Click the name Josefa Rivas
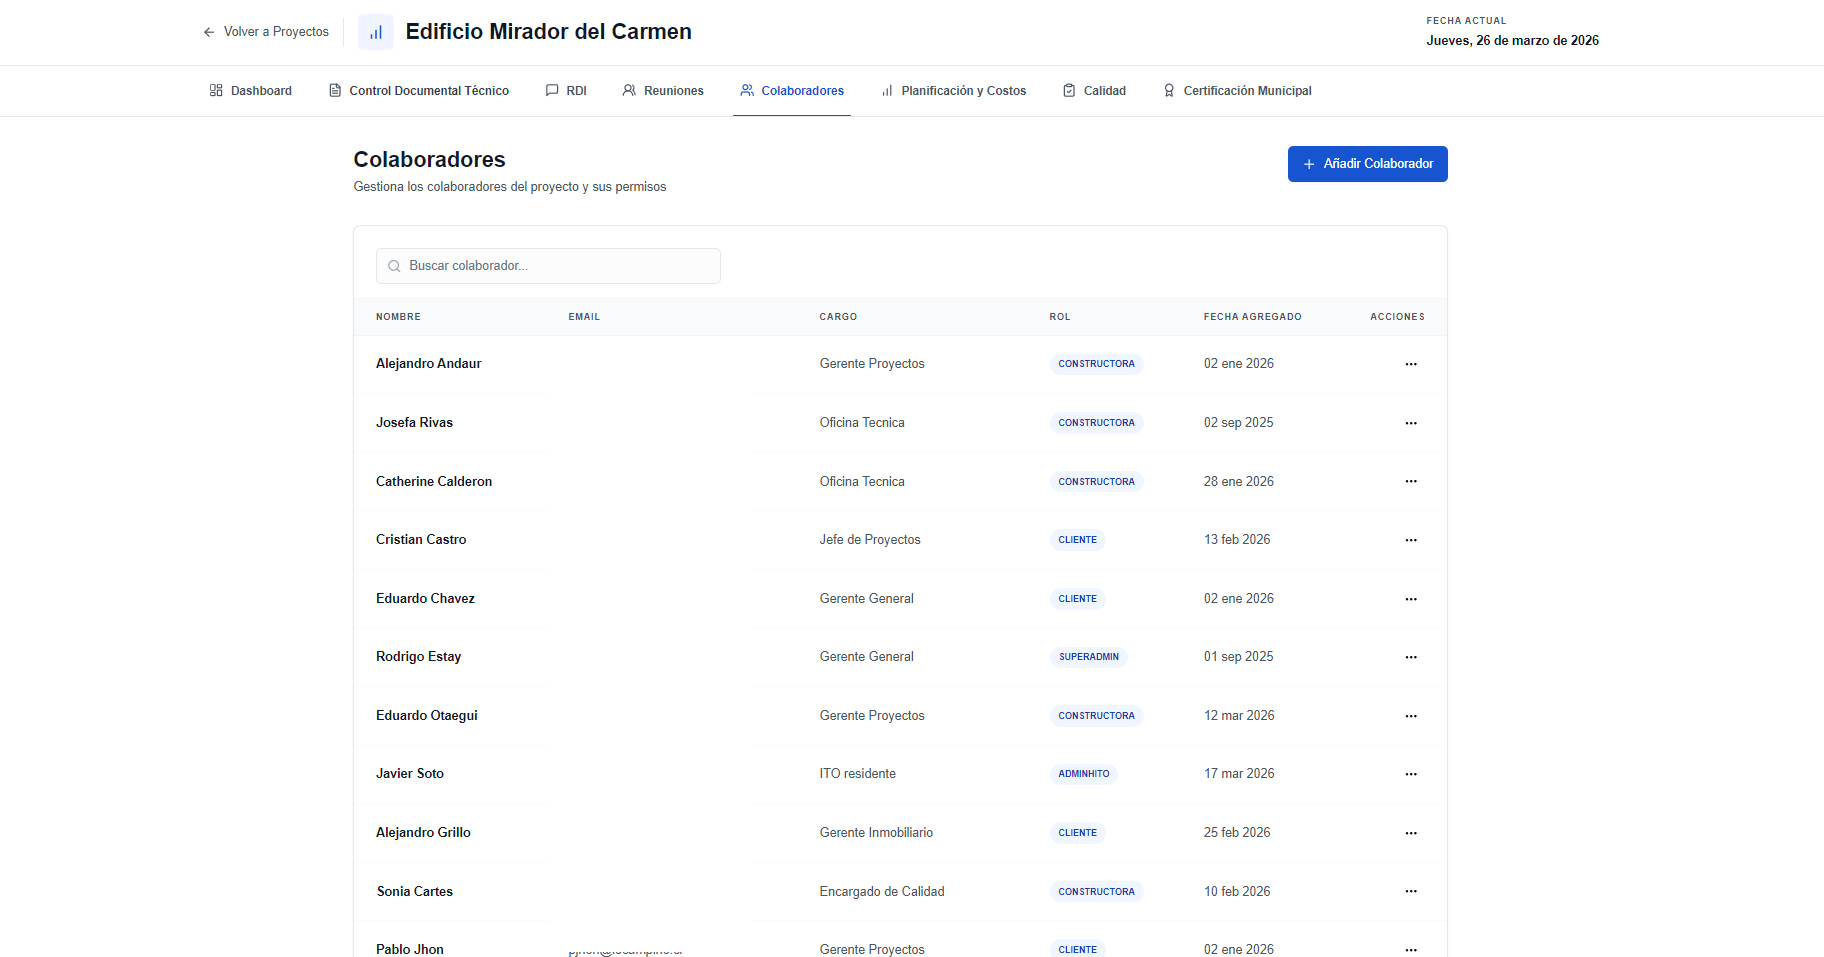The width and height of the screenshot is (1824, 957). (x=414, y=423)
